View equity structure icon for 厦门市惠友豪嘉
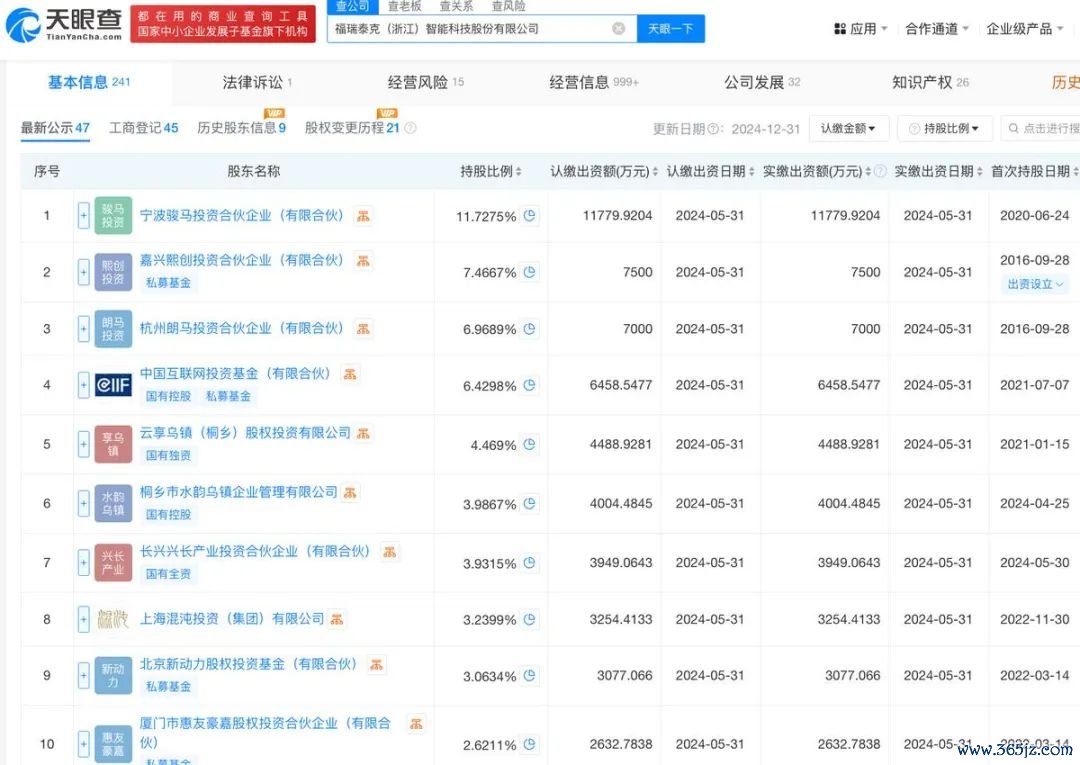The image size is (1080, 765). [416, 724]
